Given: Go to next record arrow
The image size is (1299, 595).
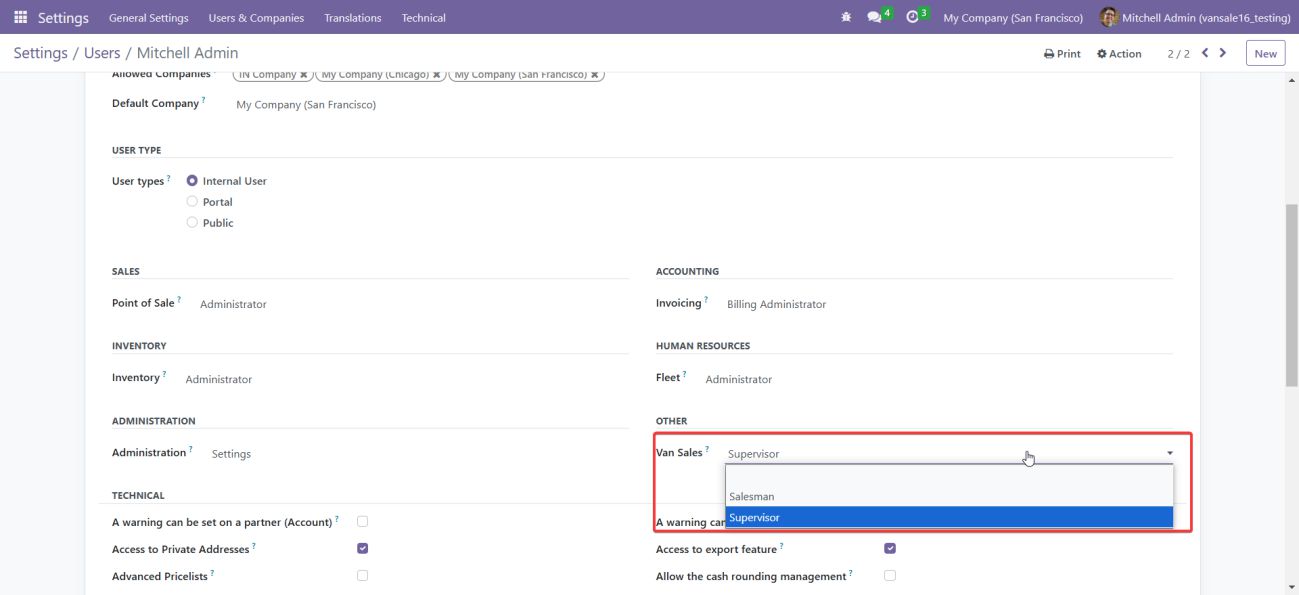Looking at the screenshot, I should click(1223, 53).
